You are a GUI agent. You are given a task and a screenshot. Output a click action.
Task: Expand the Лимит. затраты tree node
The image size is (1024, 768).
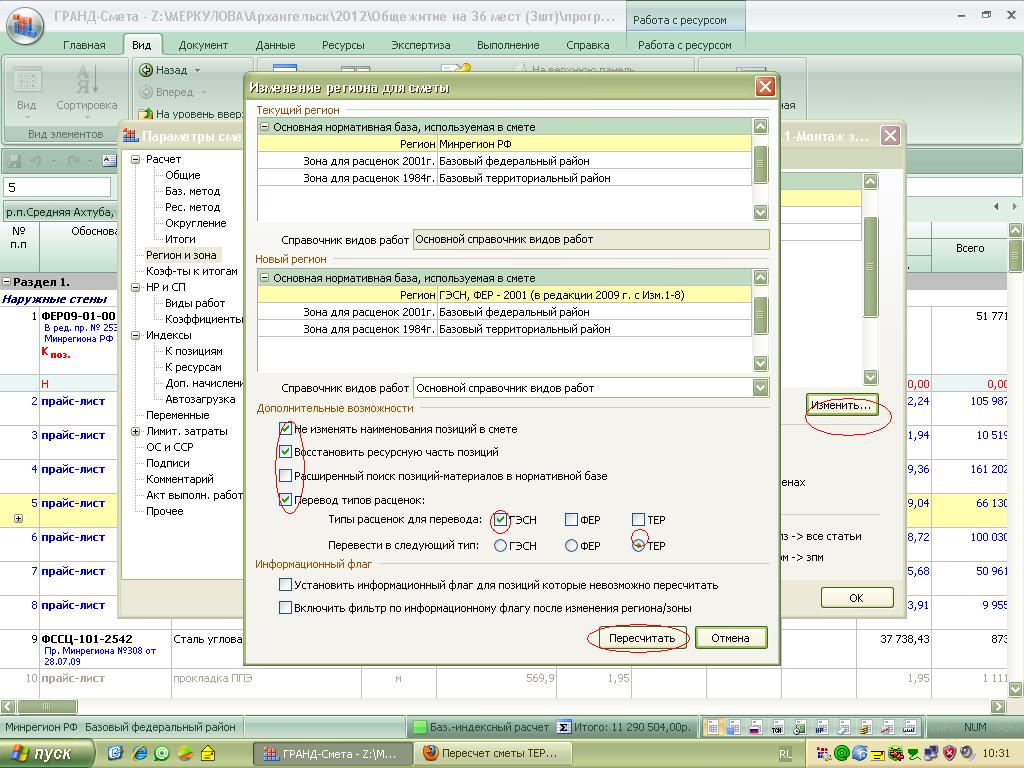coord(136,432)
